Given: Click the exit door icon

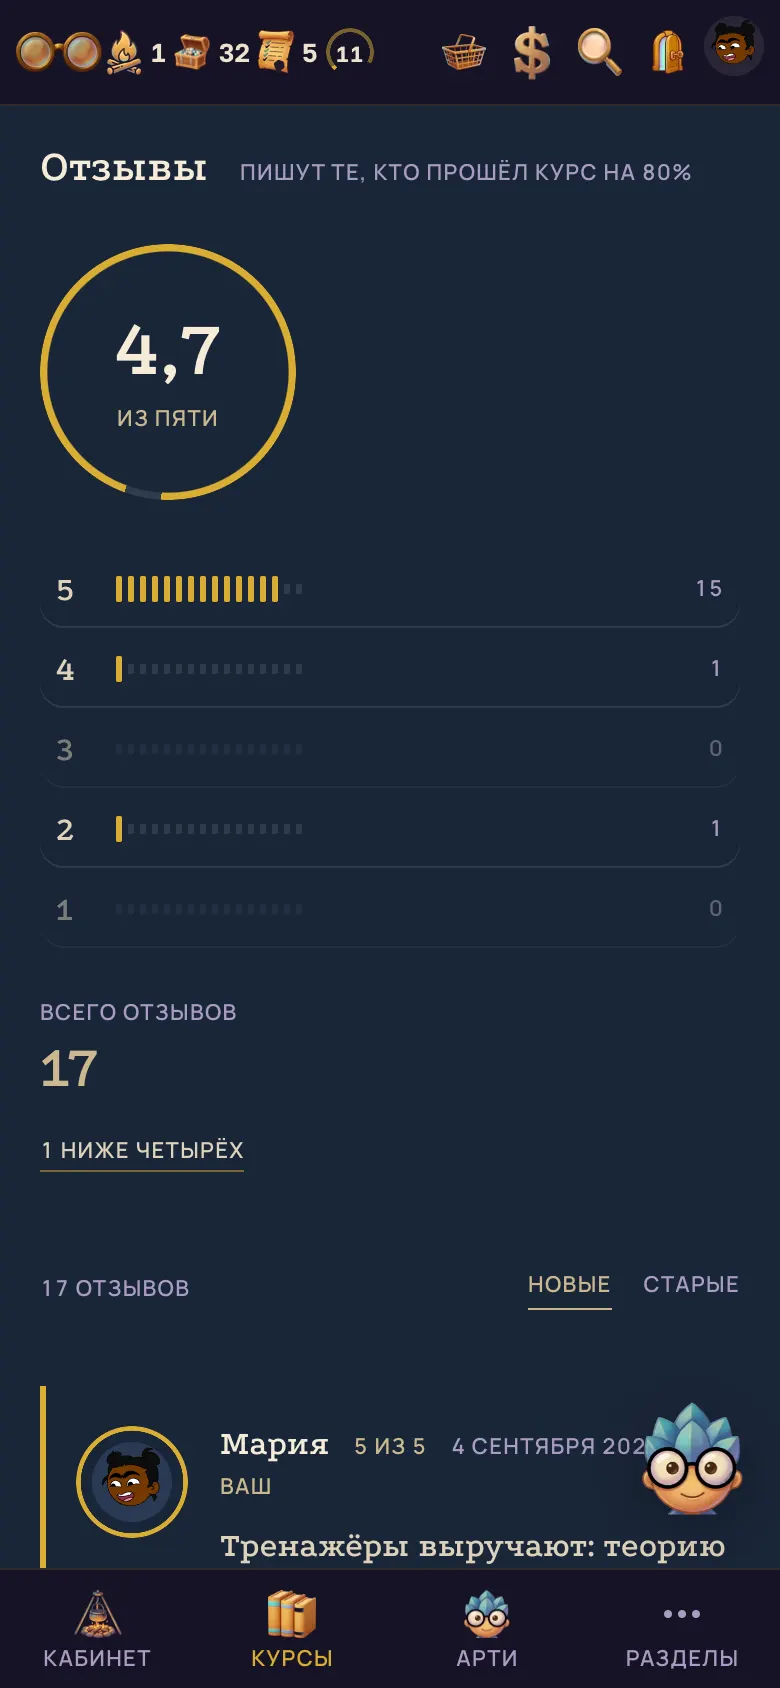Looking at the screenshot, I should click(667, 52).
